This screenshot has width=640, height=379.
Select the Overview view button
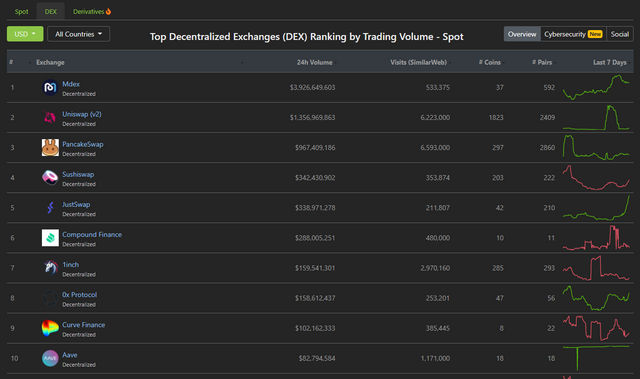(x=522, y=34)
